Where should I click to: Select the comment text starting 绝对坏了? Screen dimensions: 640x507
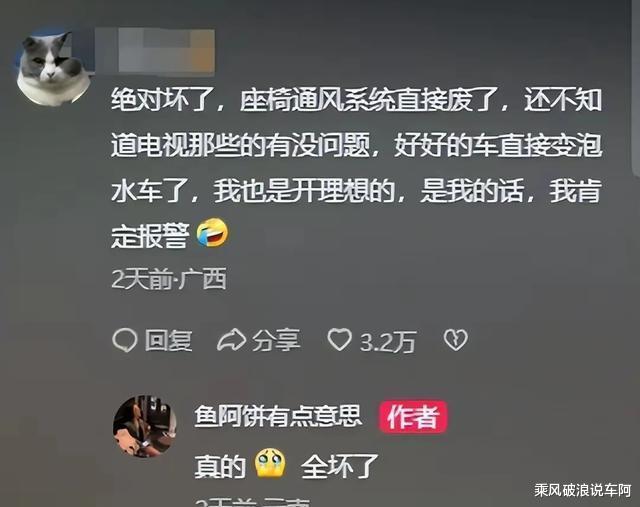(356, 167)
